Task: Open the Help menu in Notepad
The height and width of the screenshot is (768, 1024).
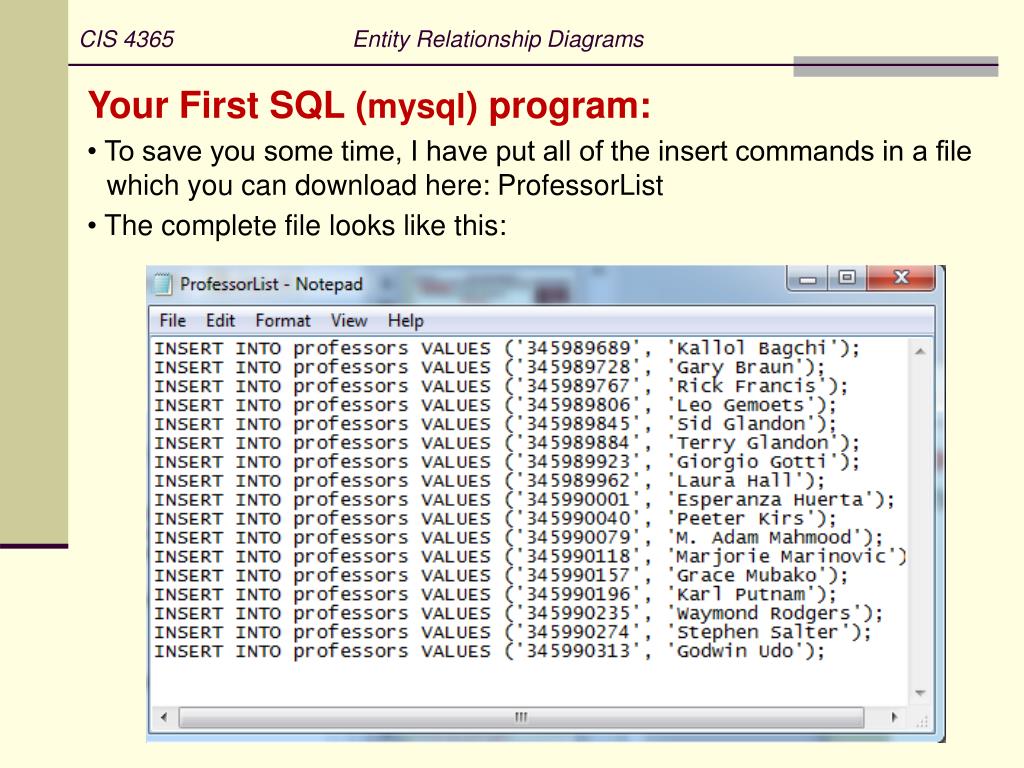Action: [x=406, y=321]
